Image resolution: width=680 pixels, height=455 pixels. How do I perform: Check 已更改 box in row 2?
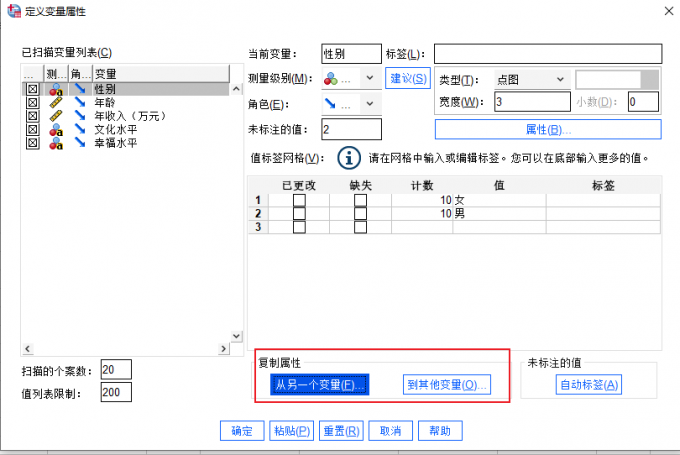(299, 213)
